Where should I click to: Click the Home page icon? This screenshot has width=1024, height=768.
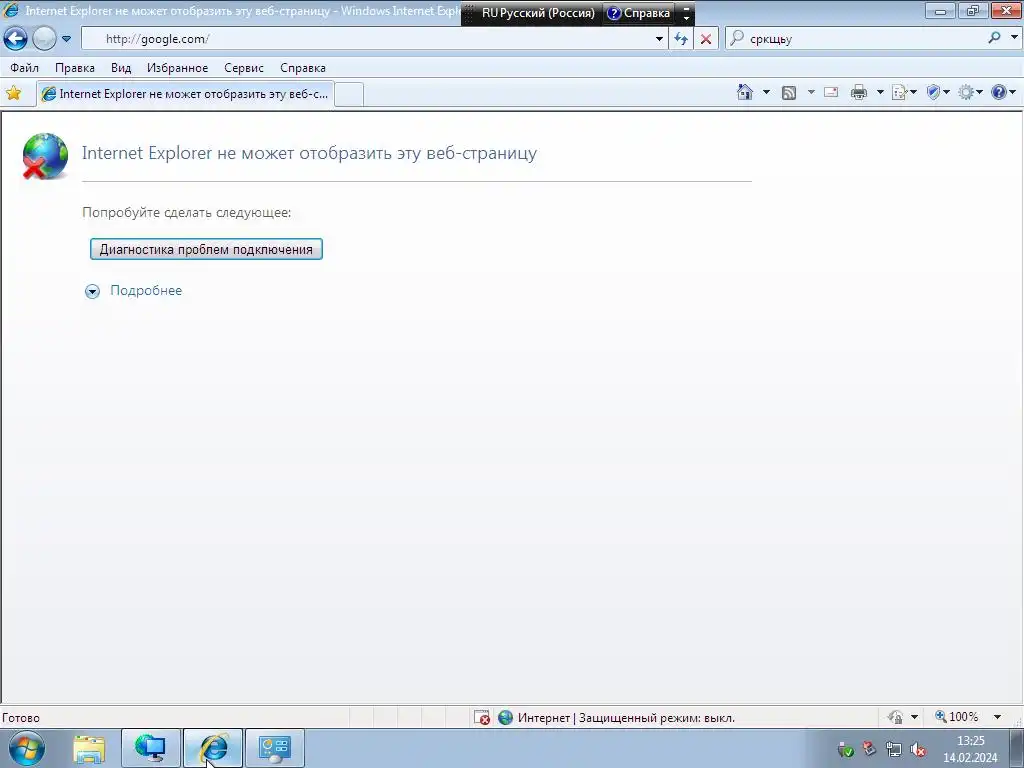click(x=744, y=92)
